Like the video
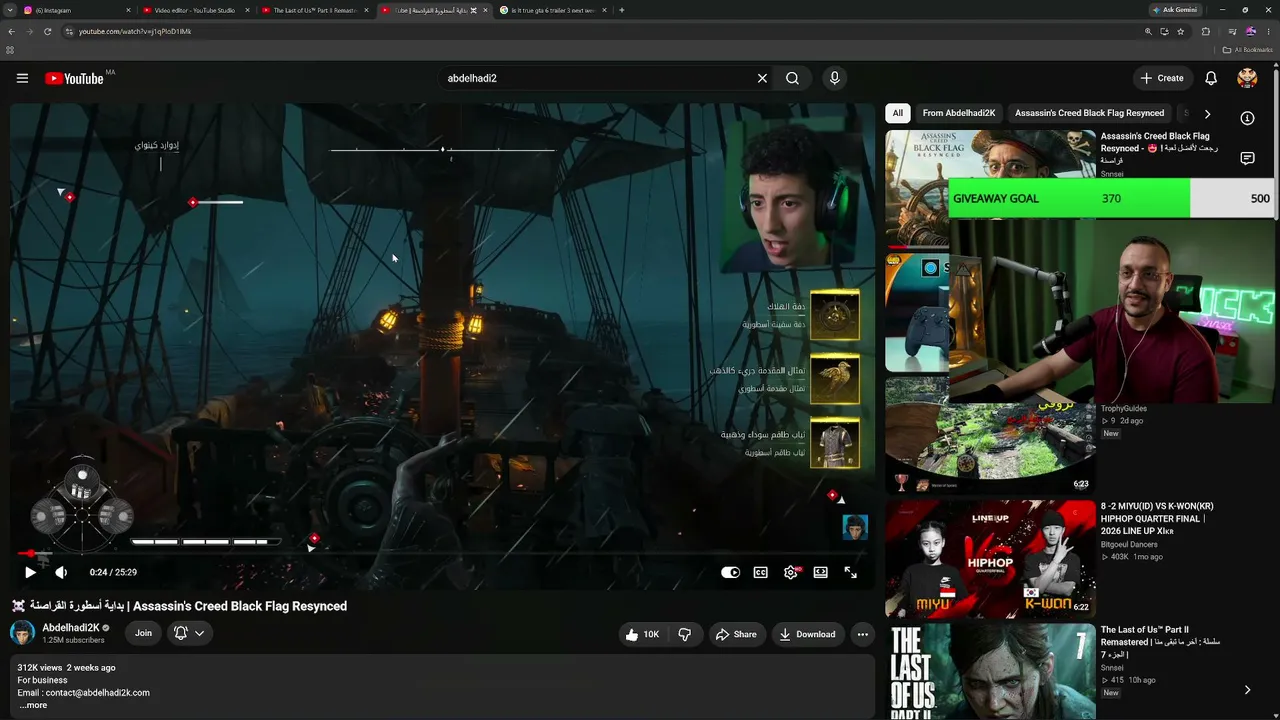 click(642, 634)
